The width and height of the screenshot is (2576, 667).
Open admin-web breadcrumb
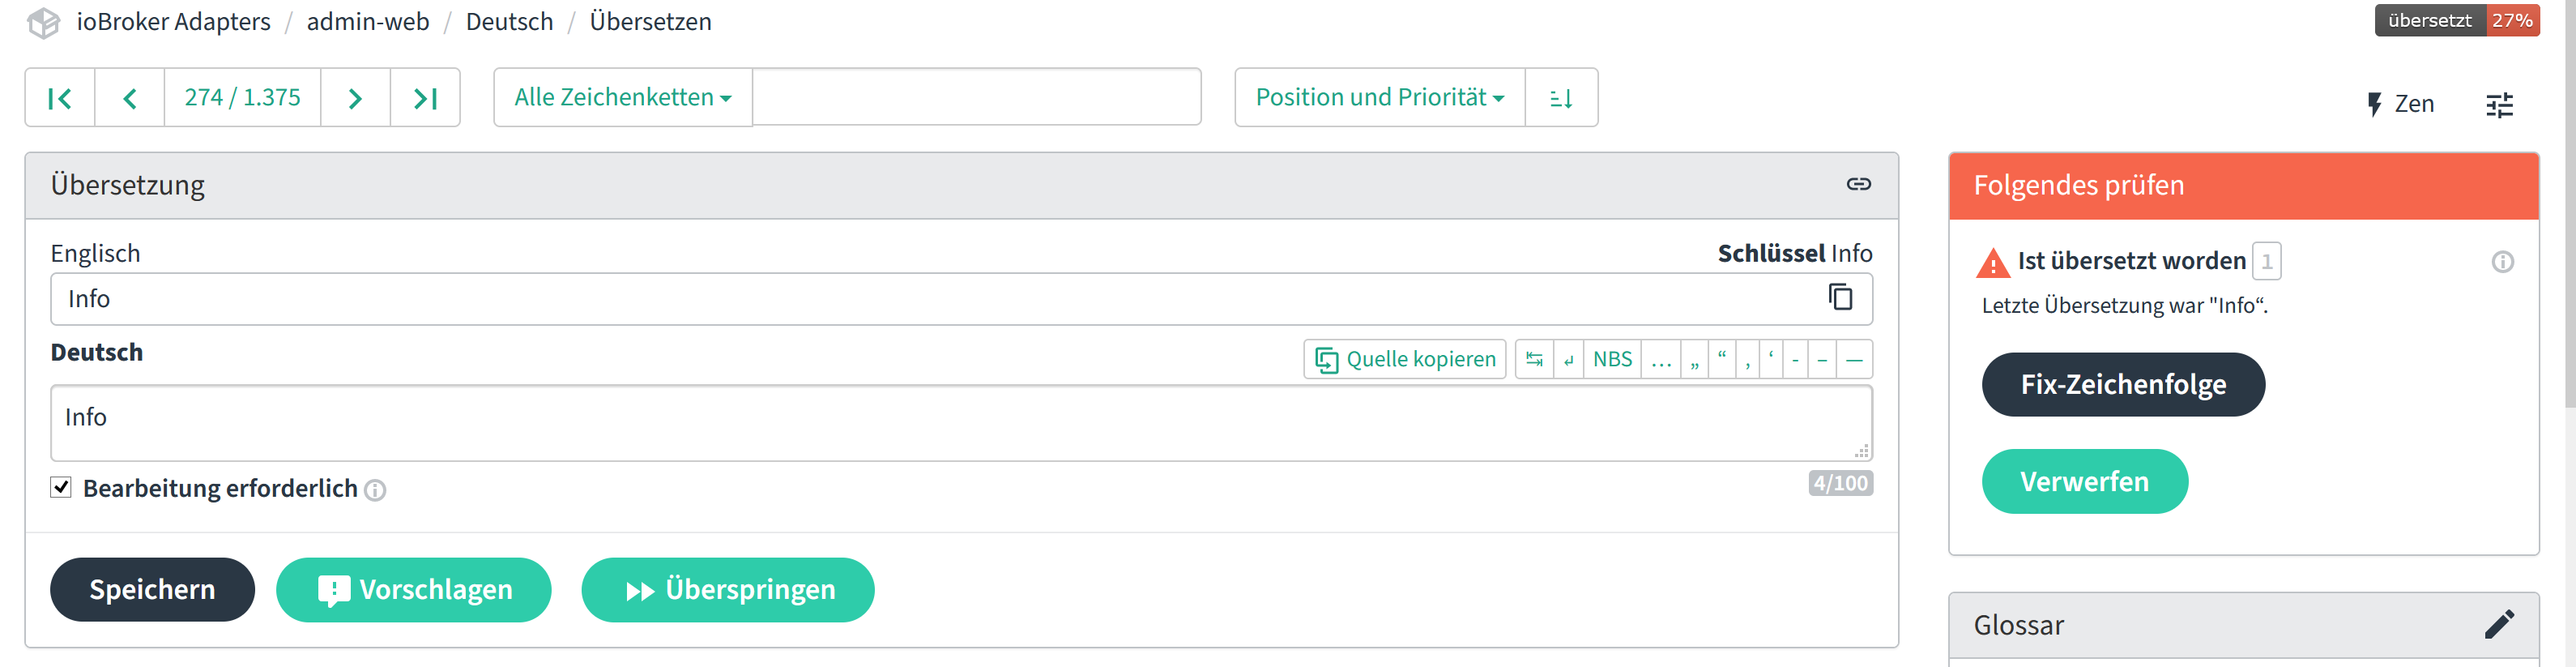click(x=367, y=22)
